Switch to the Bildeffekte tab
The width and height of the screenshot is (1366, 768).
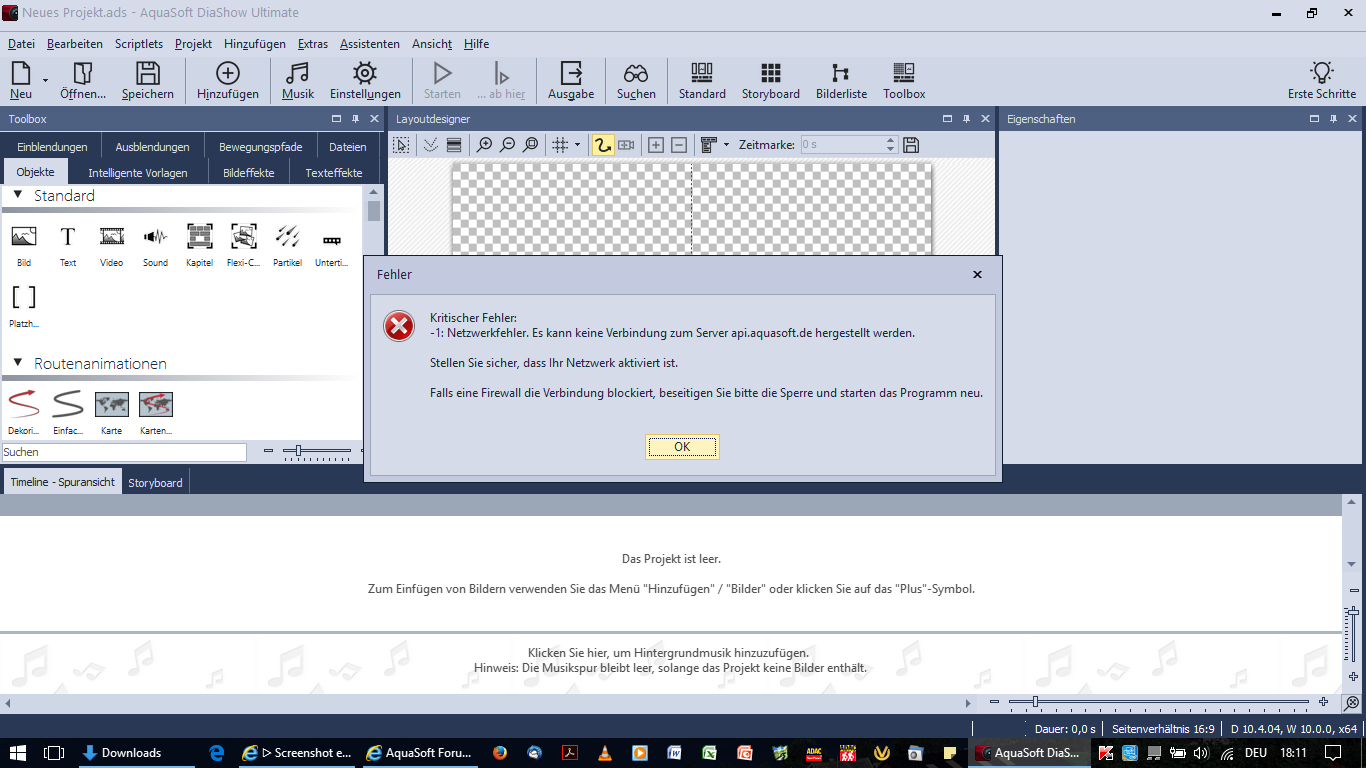tap(248, 172)
